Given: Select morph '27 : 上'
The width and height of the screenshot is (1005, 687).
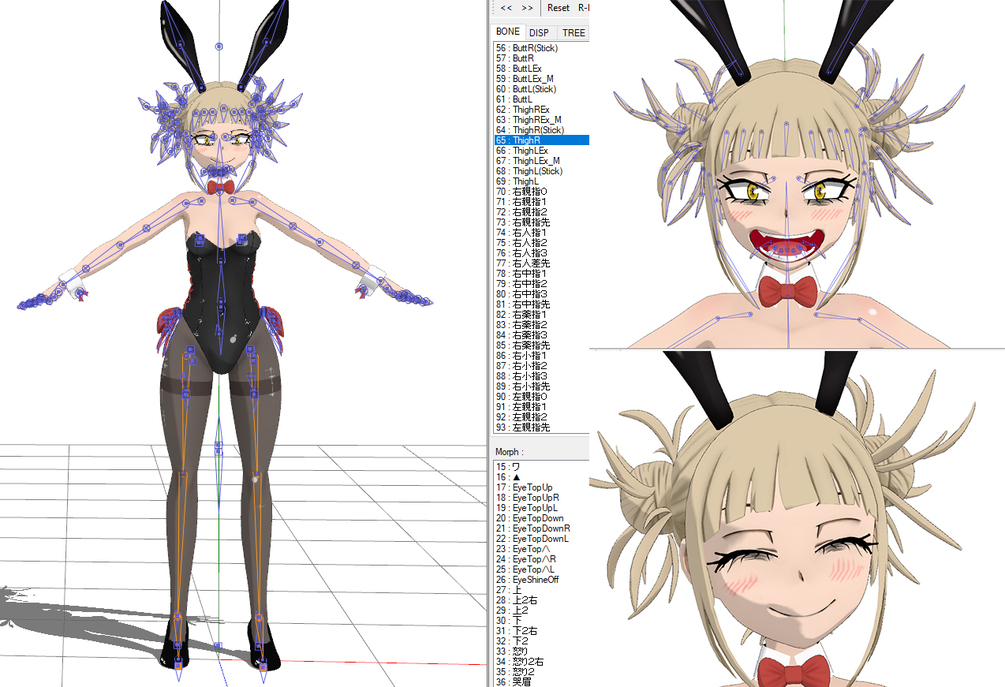Looking at the screenshot, I should (542, 590).
